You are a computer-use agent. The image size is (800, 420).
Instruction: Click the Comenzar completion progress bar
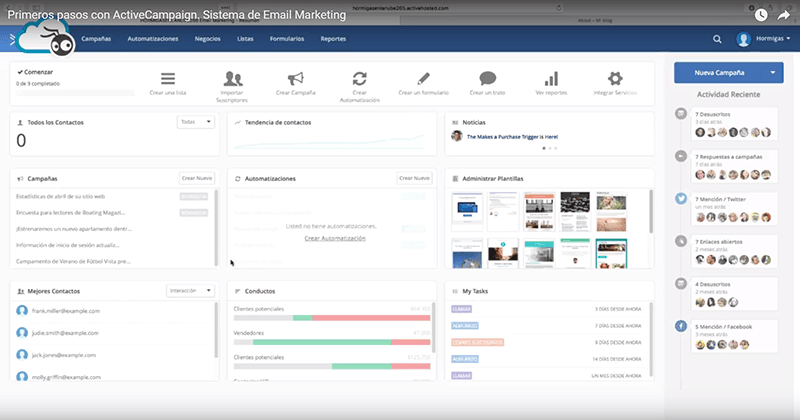[75, 93]
